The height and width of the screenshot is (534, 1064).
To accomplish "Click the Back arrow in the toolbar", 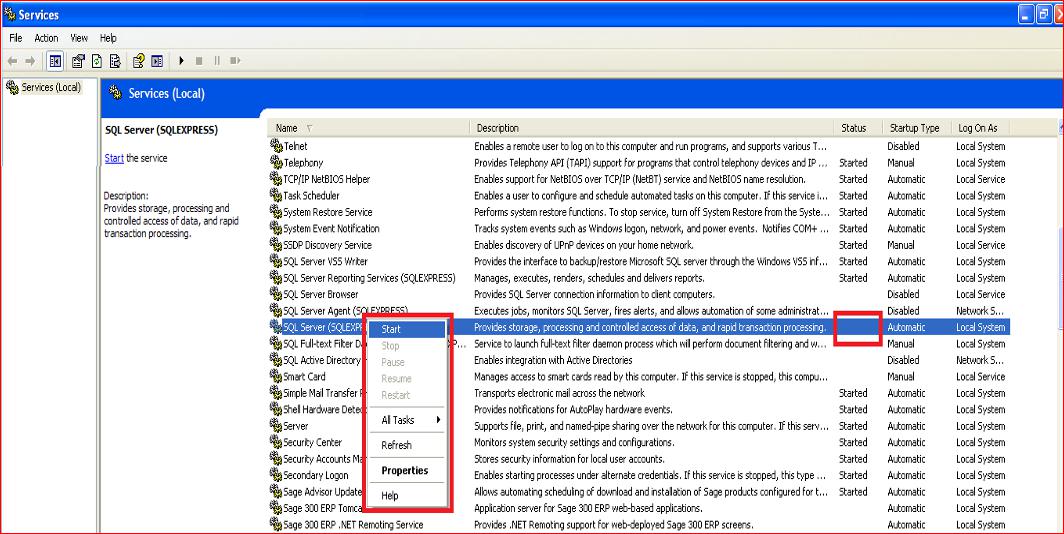I will 12,61.
